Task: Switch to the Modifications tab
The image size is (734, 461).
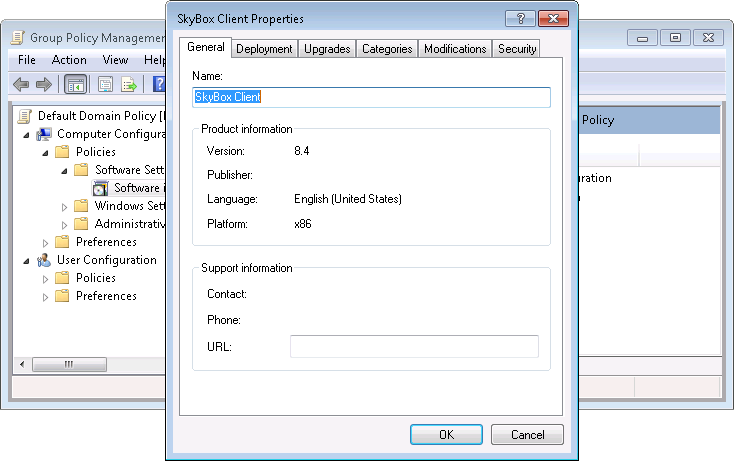Action: click(455, 49)
